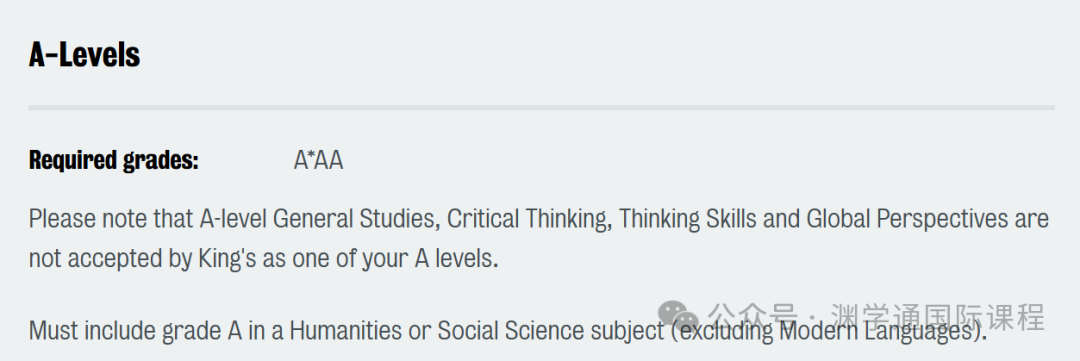Click the A-Levels section heading
This screenshot has width=1080, height=361.
[84, 54]
